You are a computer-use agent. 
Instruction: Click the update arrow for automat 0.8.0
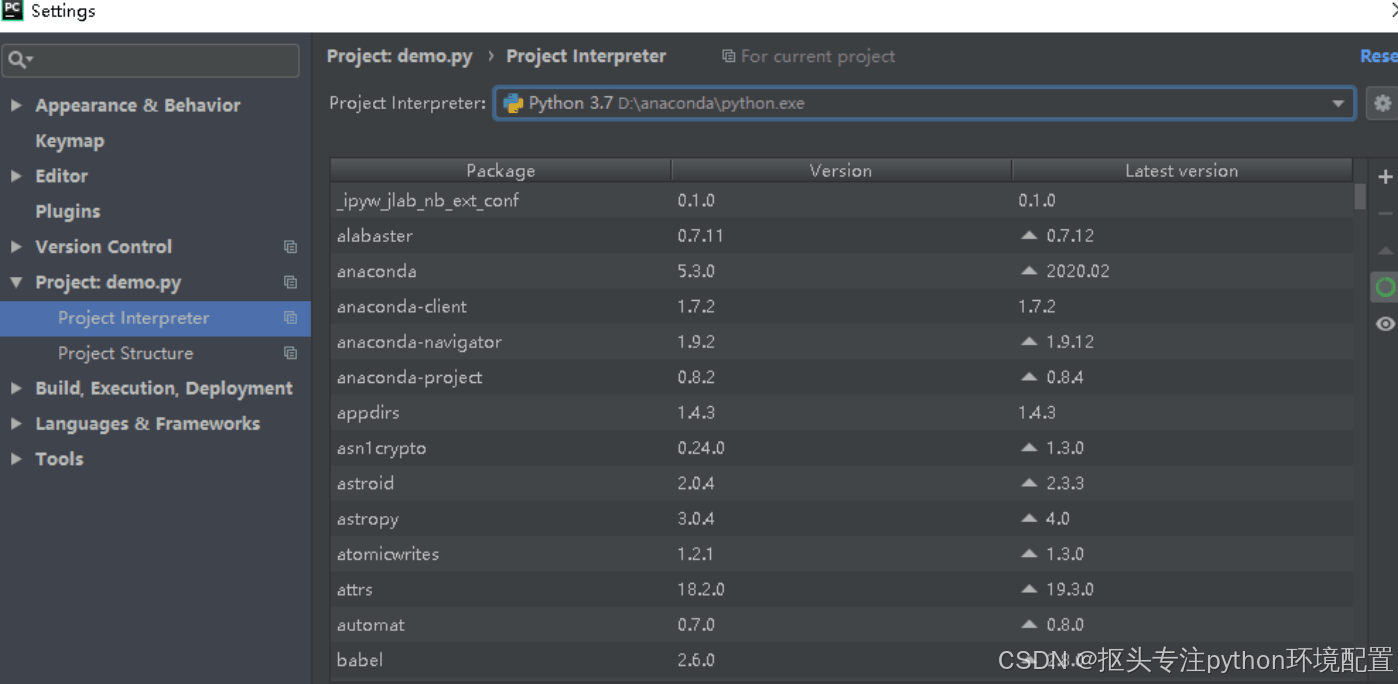(x=1029, y=625)
